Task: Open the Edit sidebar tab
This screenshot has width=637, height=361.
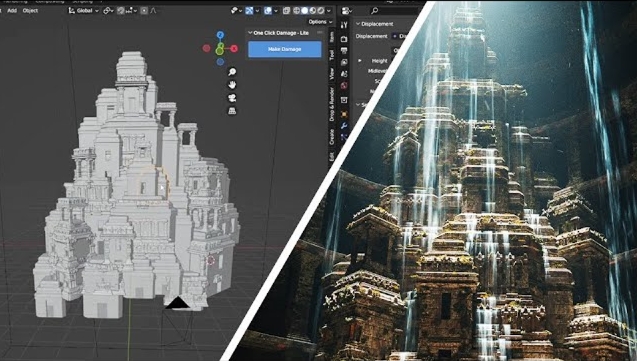Action: [x=332, y=156]
